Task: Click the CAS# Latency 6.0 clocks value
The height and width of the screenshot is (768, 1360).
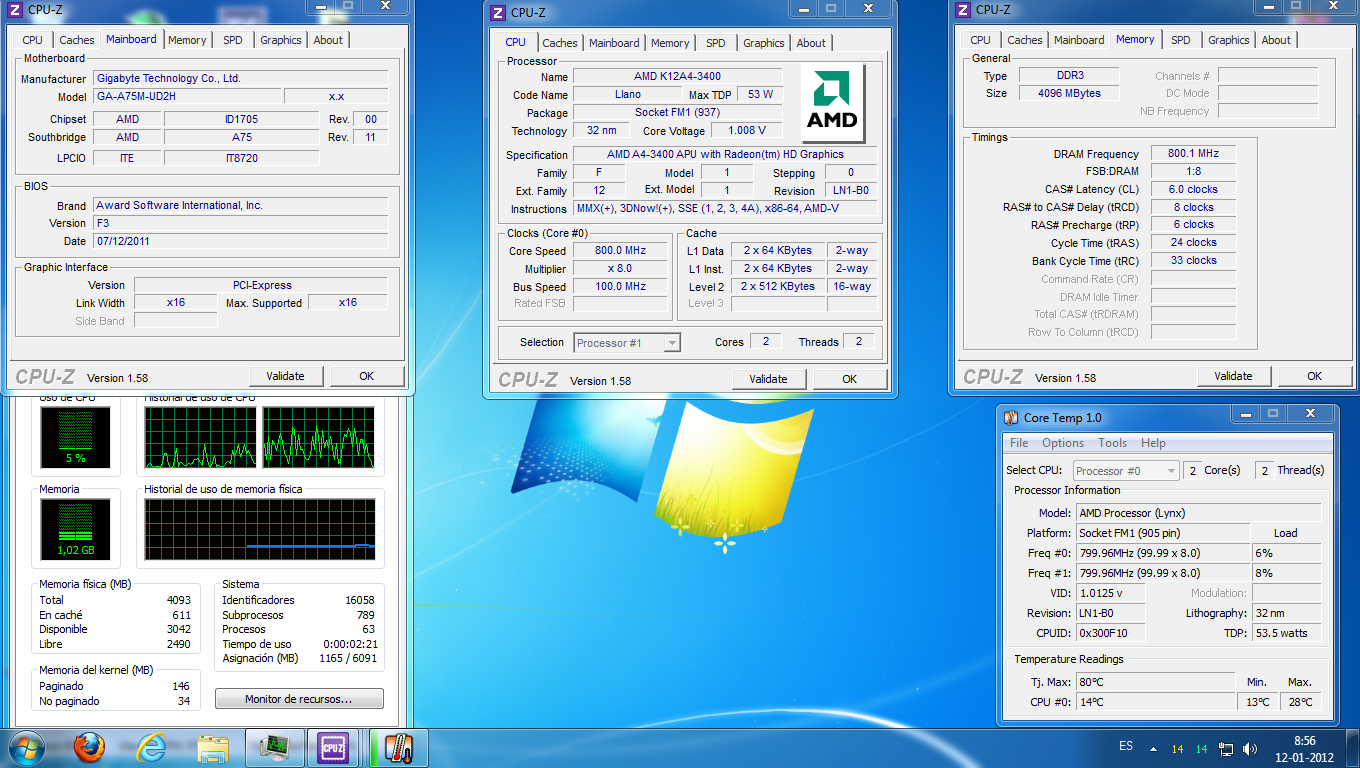Action: (1193, 189)
